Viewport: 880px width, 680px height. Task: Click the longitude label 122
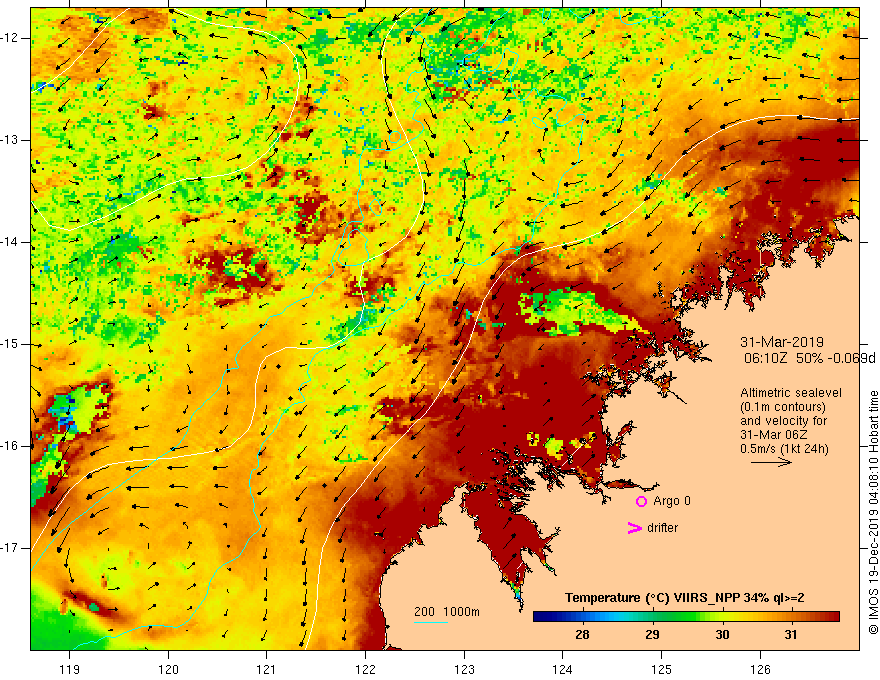pyautogui.click(x=365, y=669)
